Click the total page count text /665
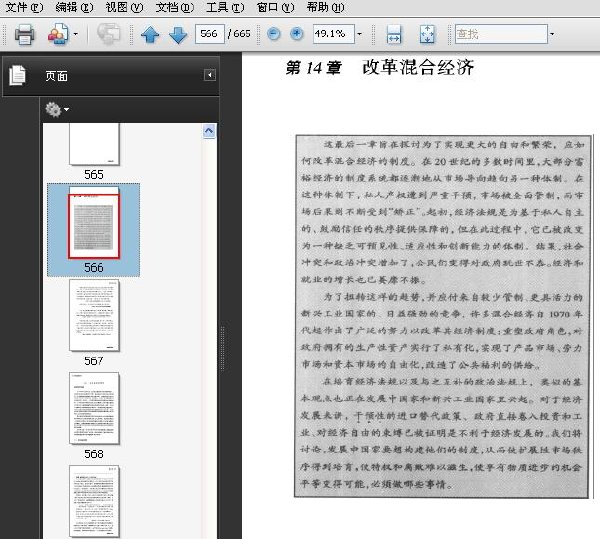The width and height of the screenshot is (600, 539). pos(239,34)
